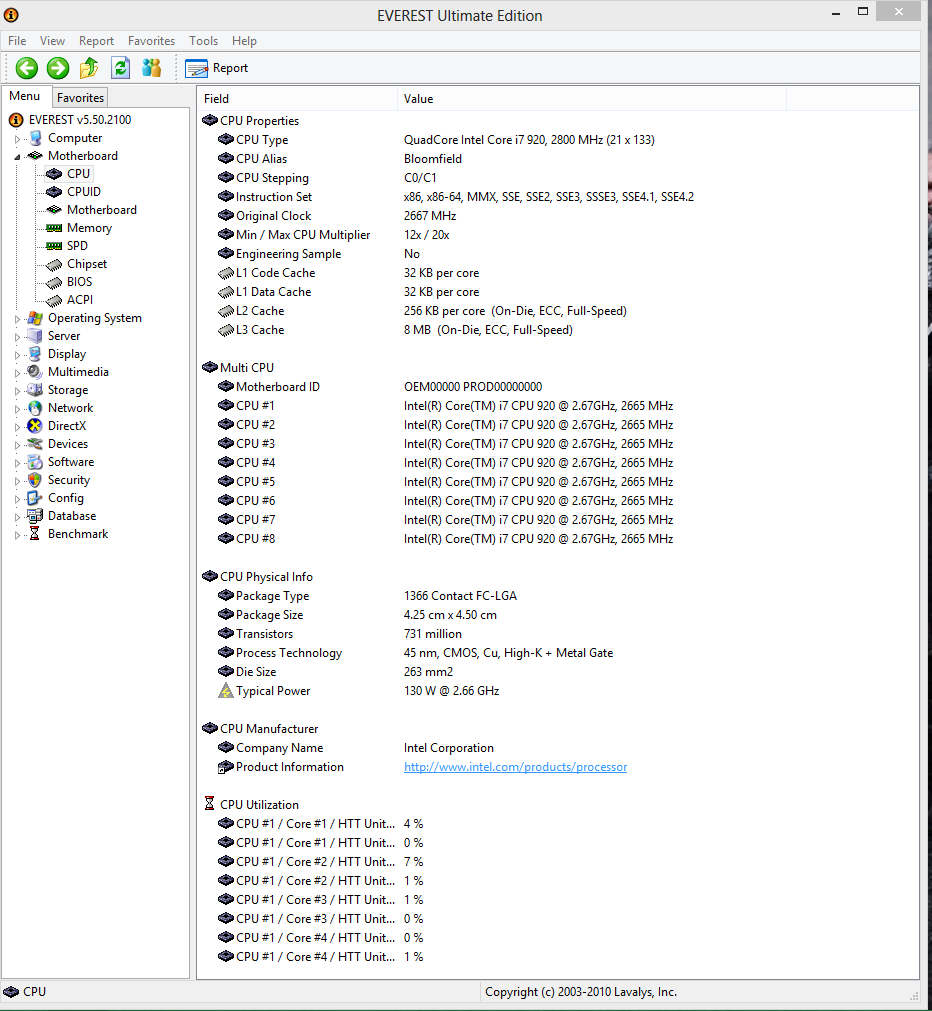Click the Network globe icon in the tree
932x1011 pixels.
pos(35,408)
